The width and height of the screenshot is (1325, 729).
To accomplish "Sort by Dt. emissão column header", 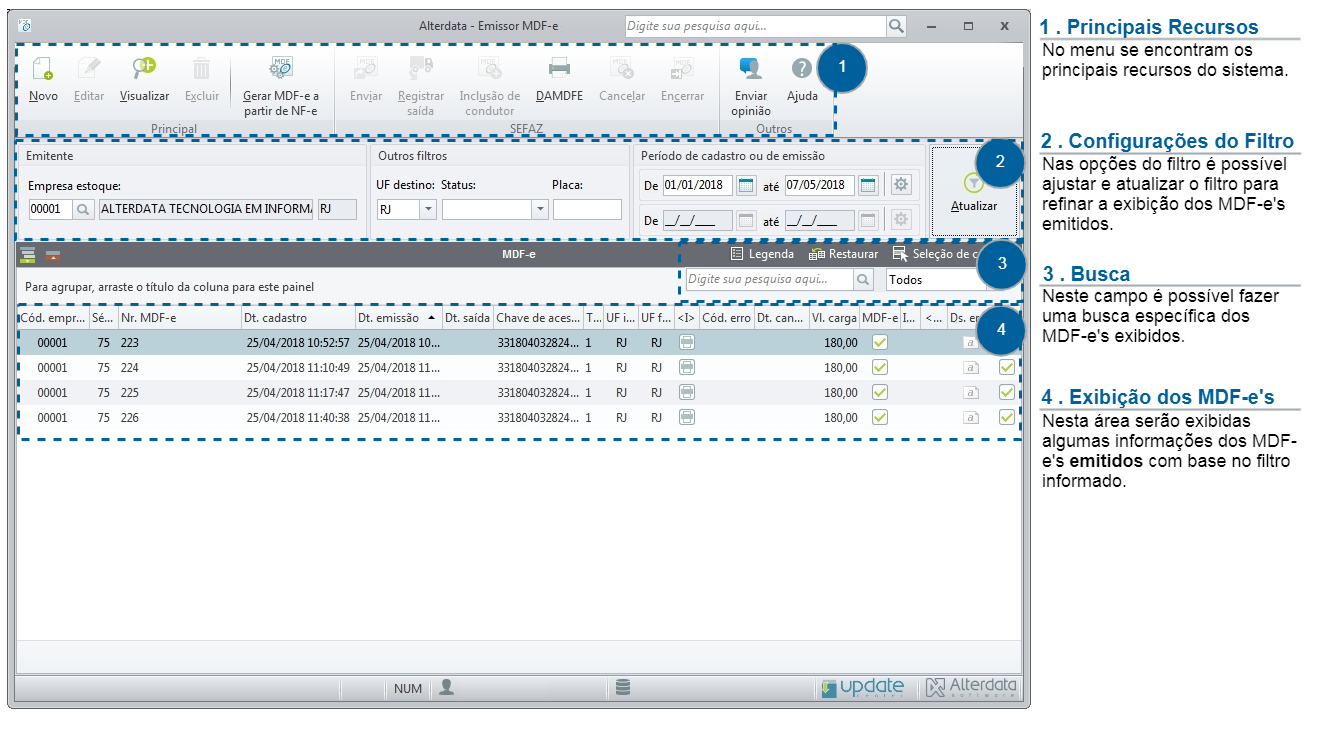I will click(399, 317).
